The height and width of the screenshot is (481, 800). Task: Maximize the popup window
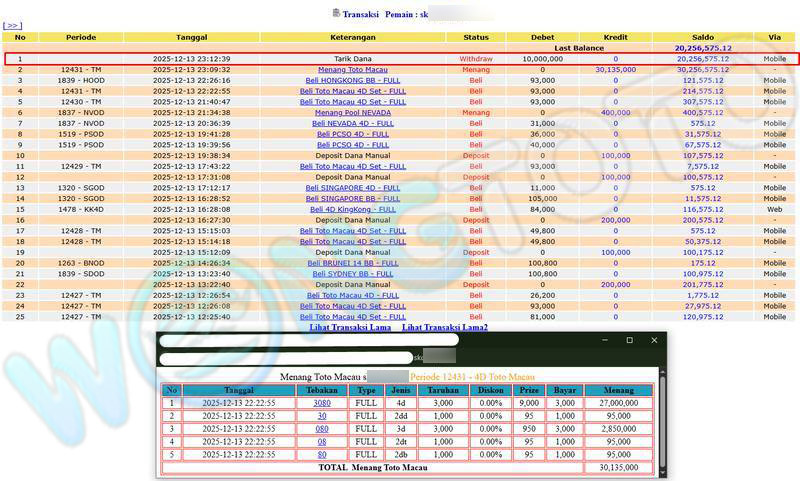[629, 340]
